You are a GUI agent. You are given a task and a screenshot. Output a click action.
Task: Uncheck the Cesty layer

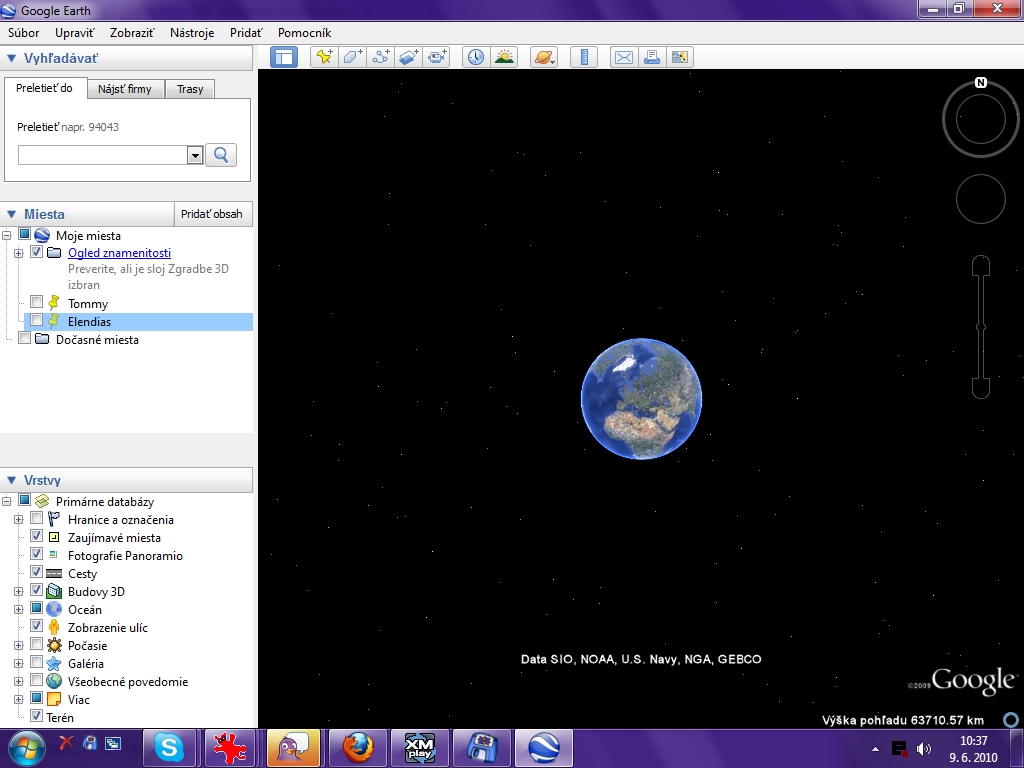point(37,572)
